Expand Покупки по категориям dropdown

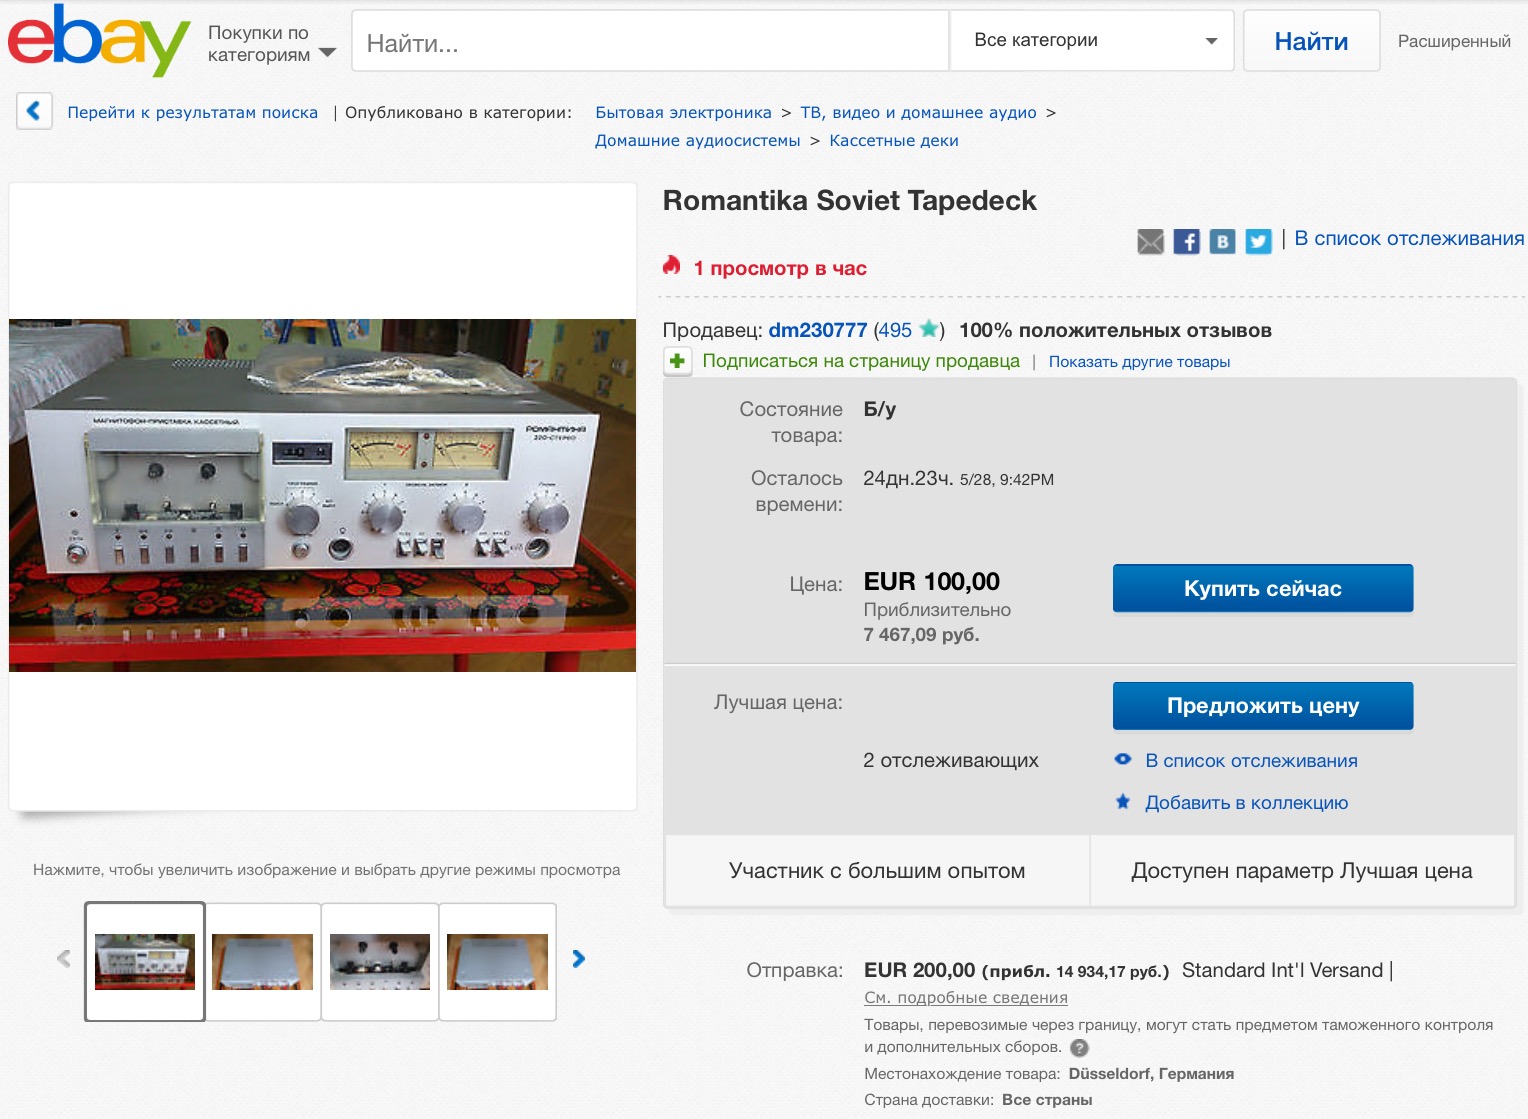click(272, 44)
